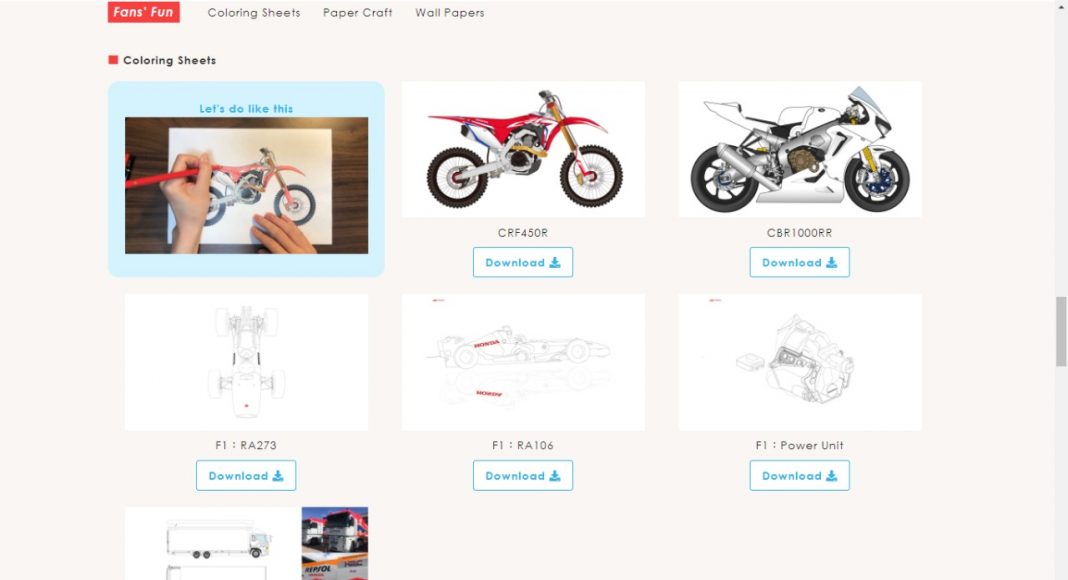
Task: Download the CRF450R coloring sheet
Action: click(523, 262)
